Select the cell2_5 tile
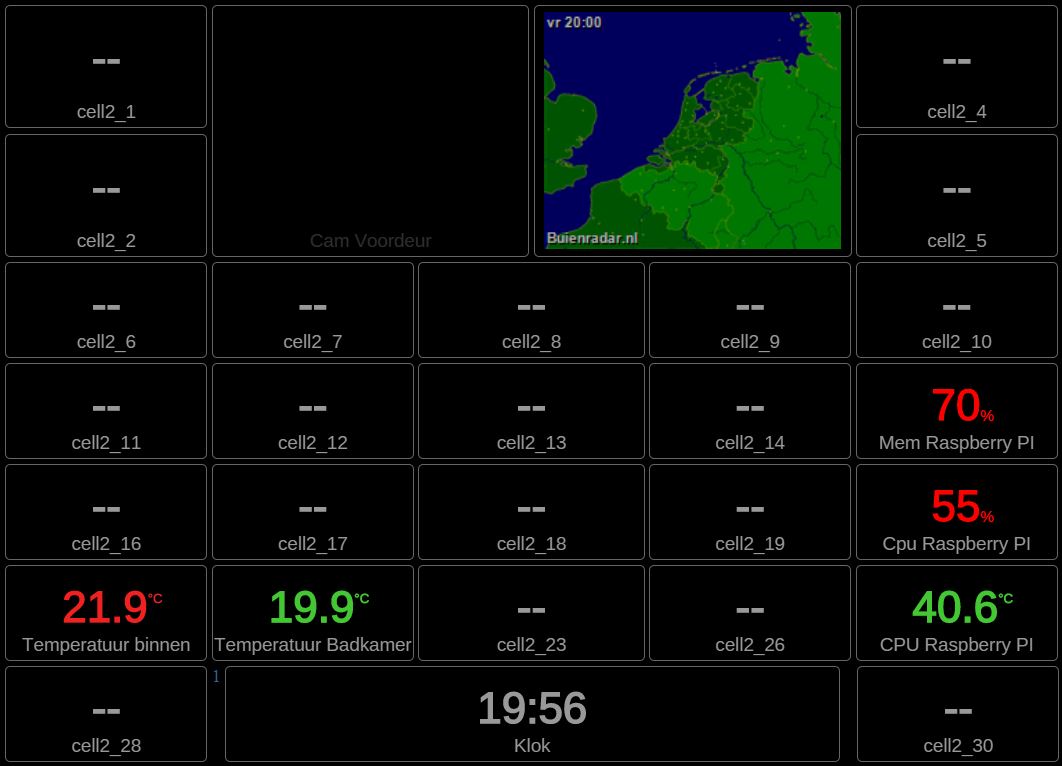This screenshot has width=1062, height=766. click(x=956, y=195)
